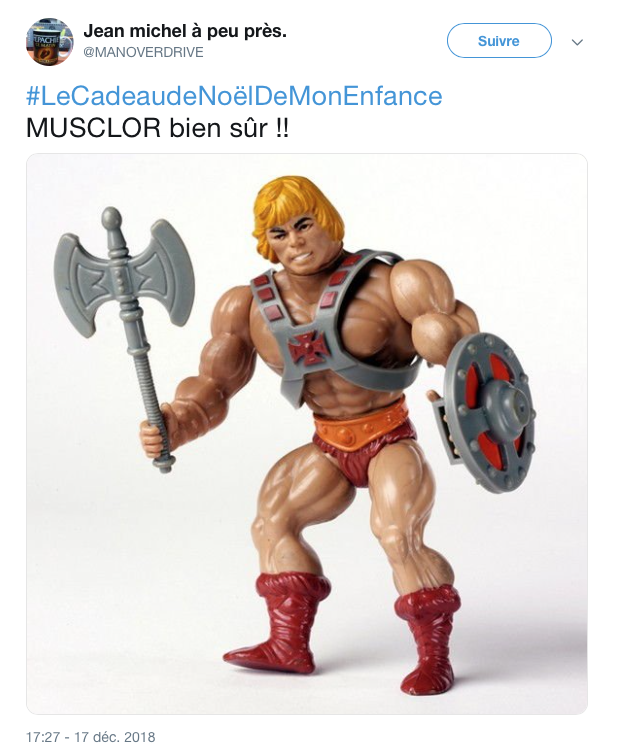The image size is (619, 756).
Task: Open the #LeCadeaudeNoëlDeMonEnfance hashtag link
Action: 234,96
